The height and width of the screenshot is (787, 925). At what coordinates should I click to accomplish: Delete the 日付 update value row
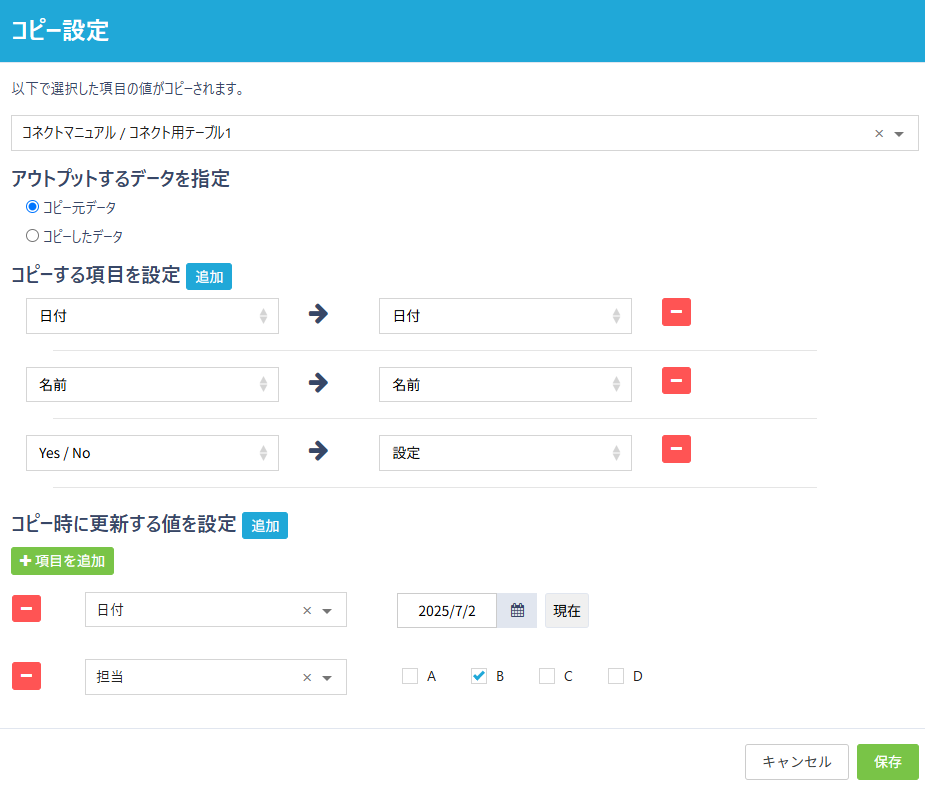click(x=26, y=608)
